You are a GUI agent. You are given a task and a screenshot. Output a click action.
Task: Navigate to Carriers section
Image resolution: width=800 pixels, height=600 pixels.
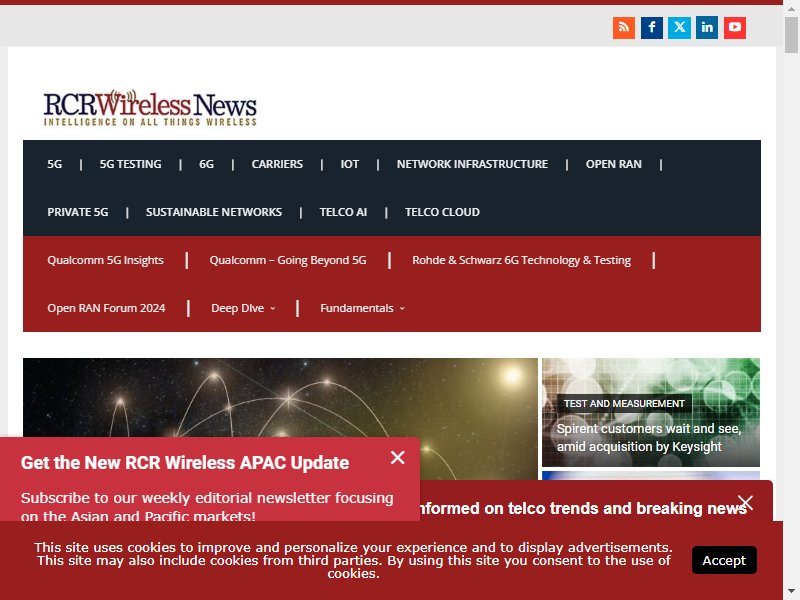(277, 164)
